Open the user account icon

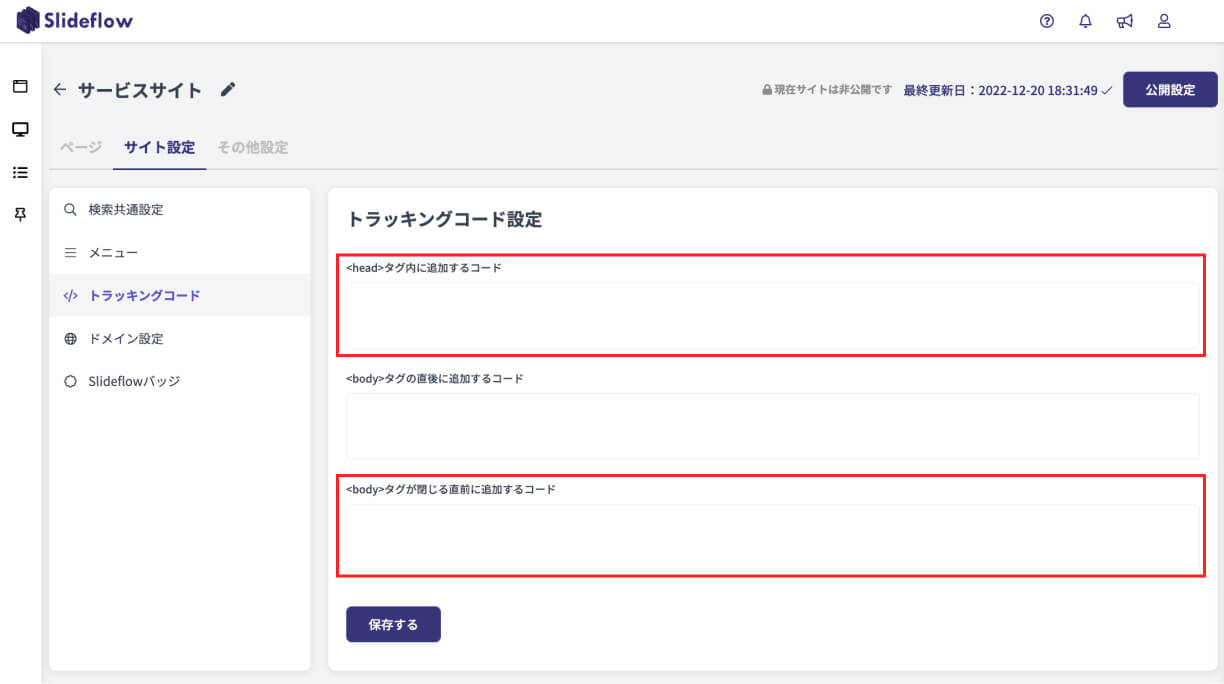(x=1164, y=21)
